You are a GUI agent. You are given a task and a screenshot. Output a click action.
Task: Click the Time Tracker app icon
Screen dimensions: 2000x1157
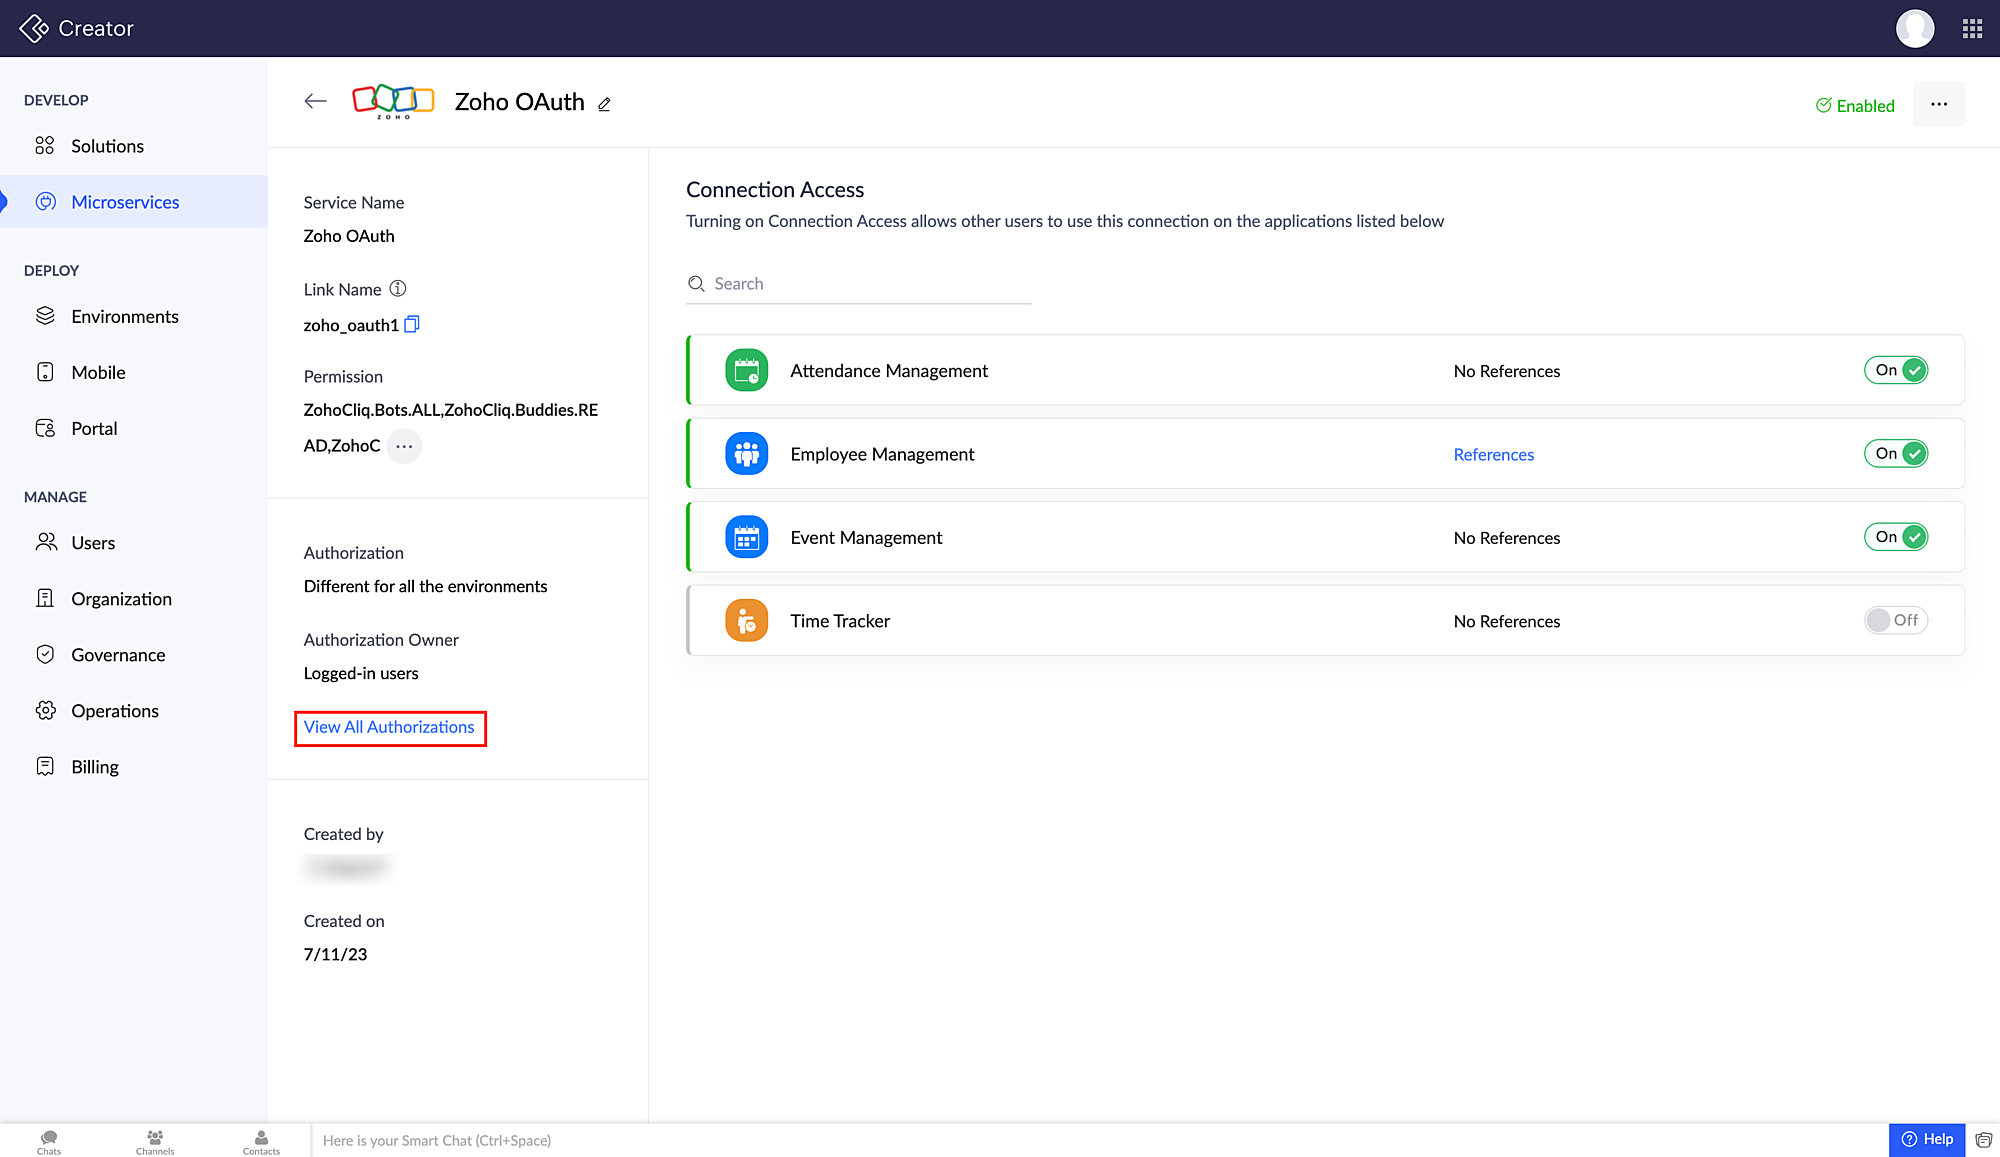(x=746, y=620)
